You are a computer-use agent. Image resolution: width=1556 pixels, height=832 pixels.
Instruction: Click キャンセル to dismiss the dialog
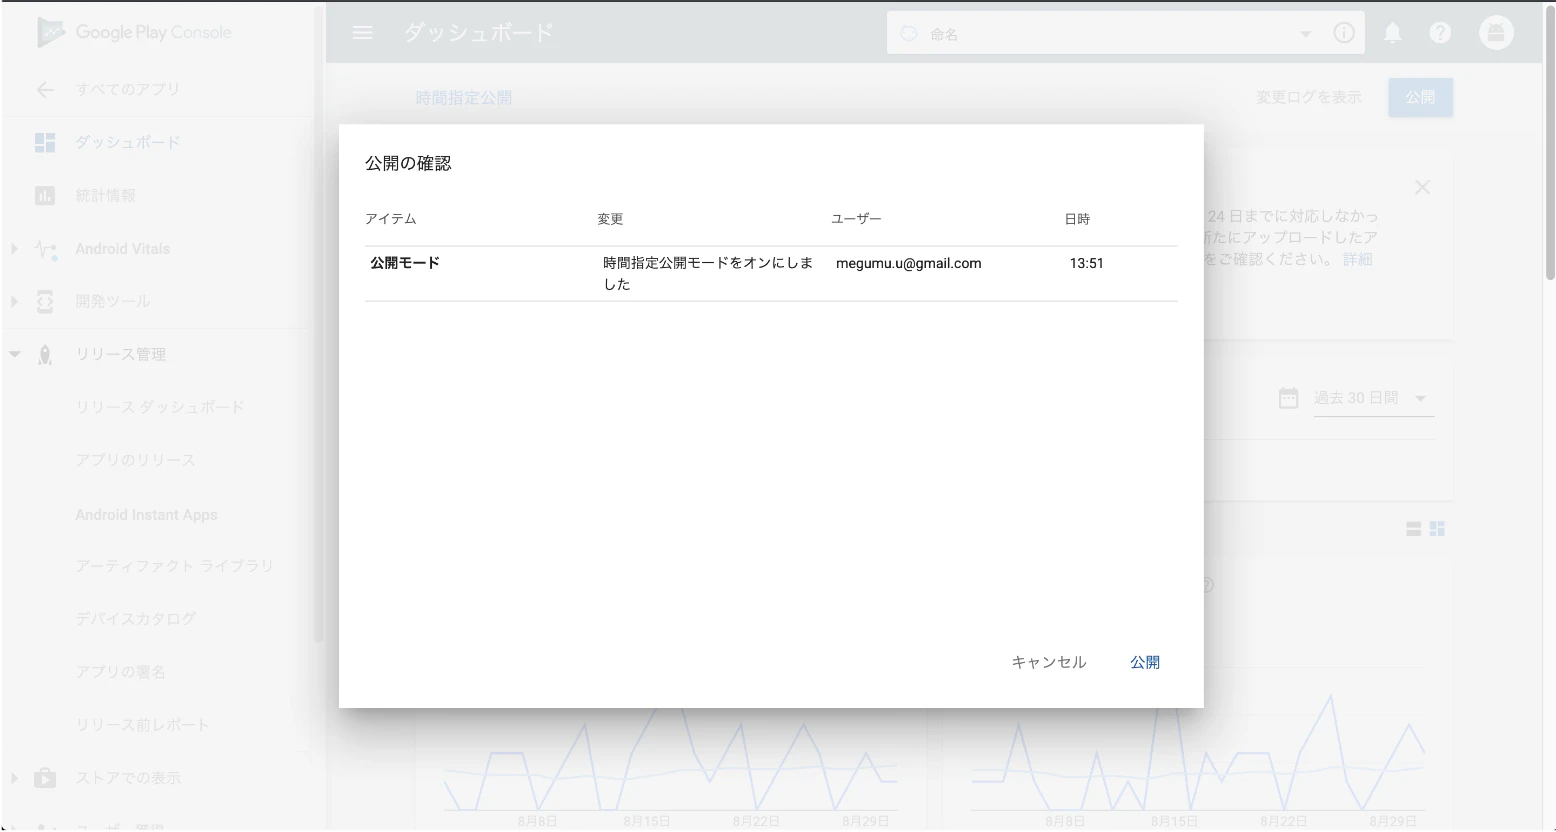click(1048, 662)
